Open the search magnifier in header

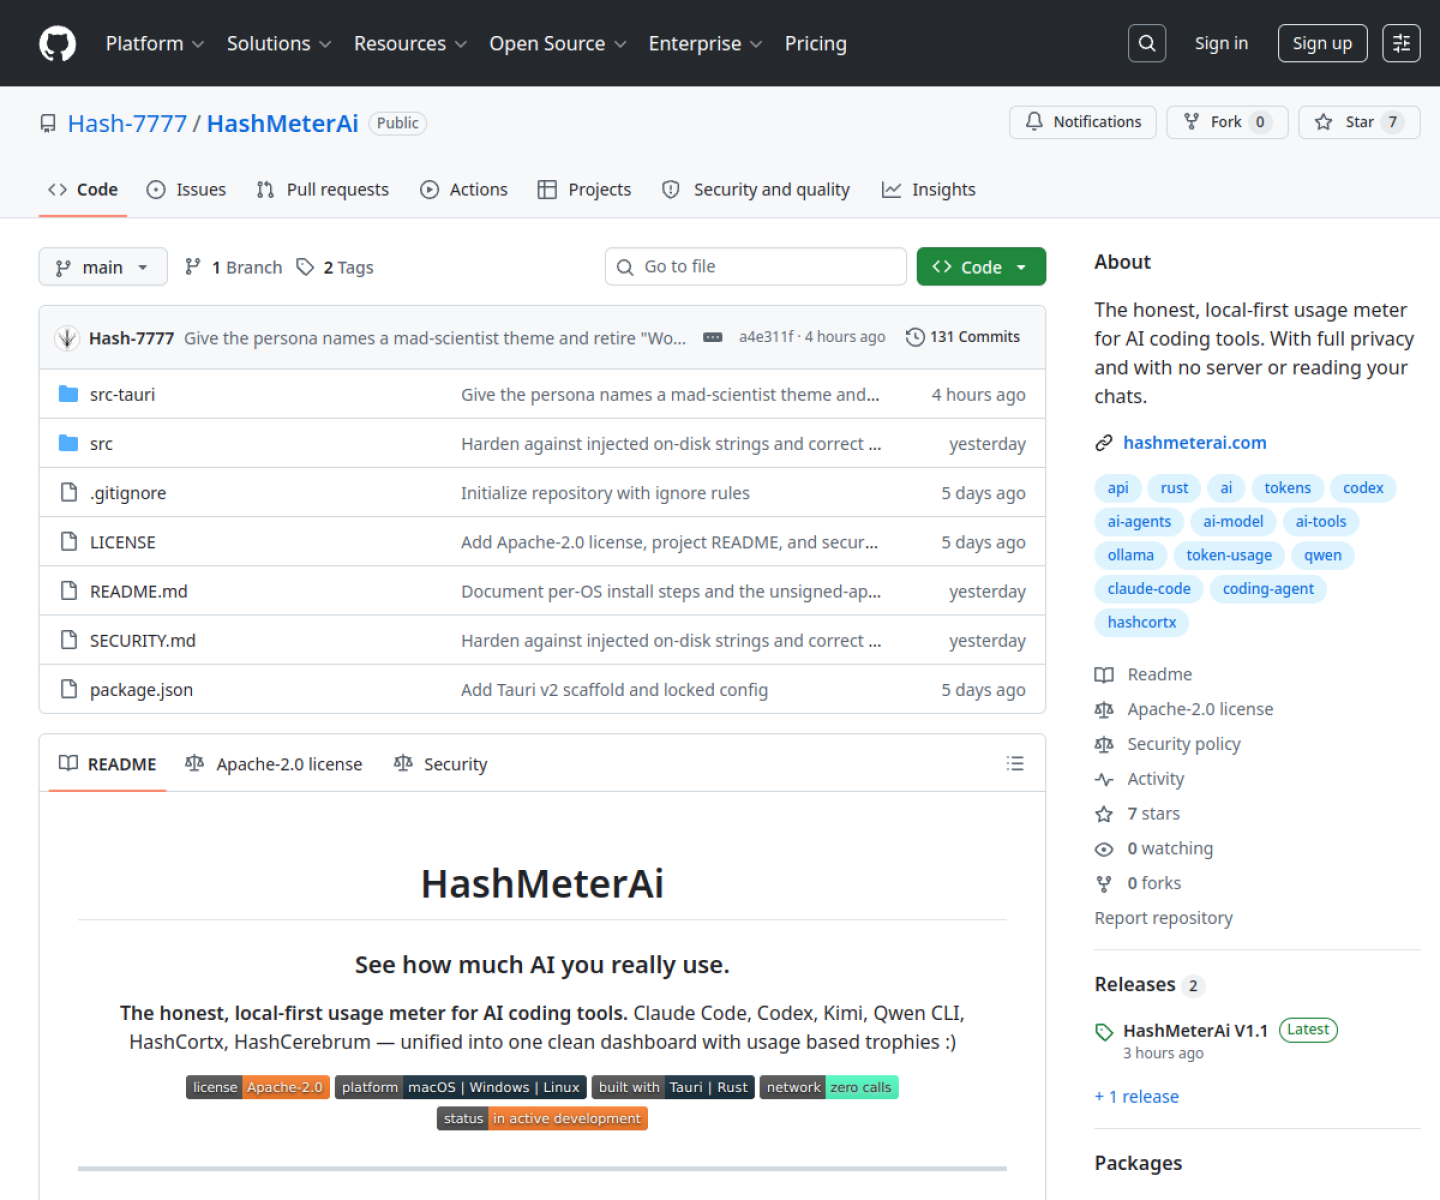click(1147, 43)
